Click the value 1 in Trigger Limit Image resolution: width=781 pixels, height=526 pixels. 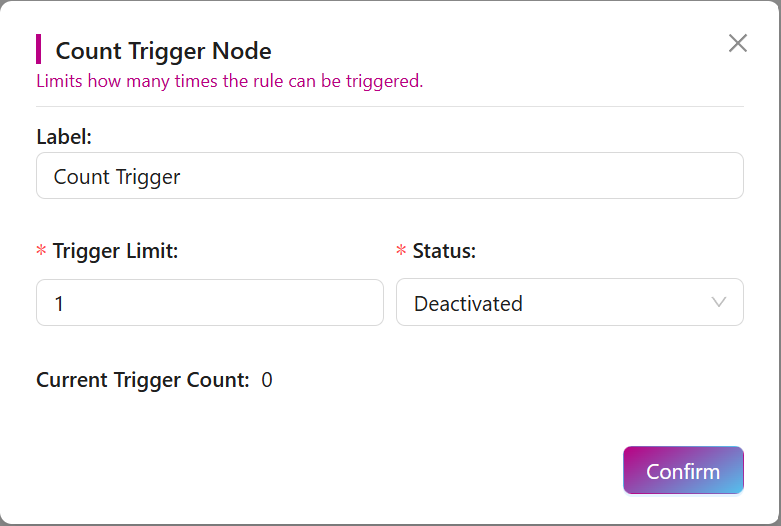pos(59,304)
